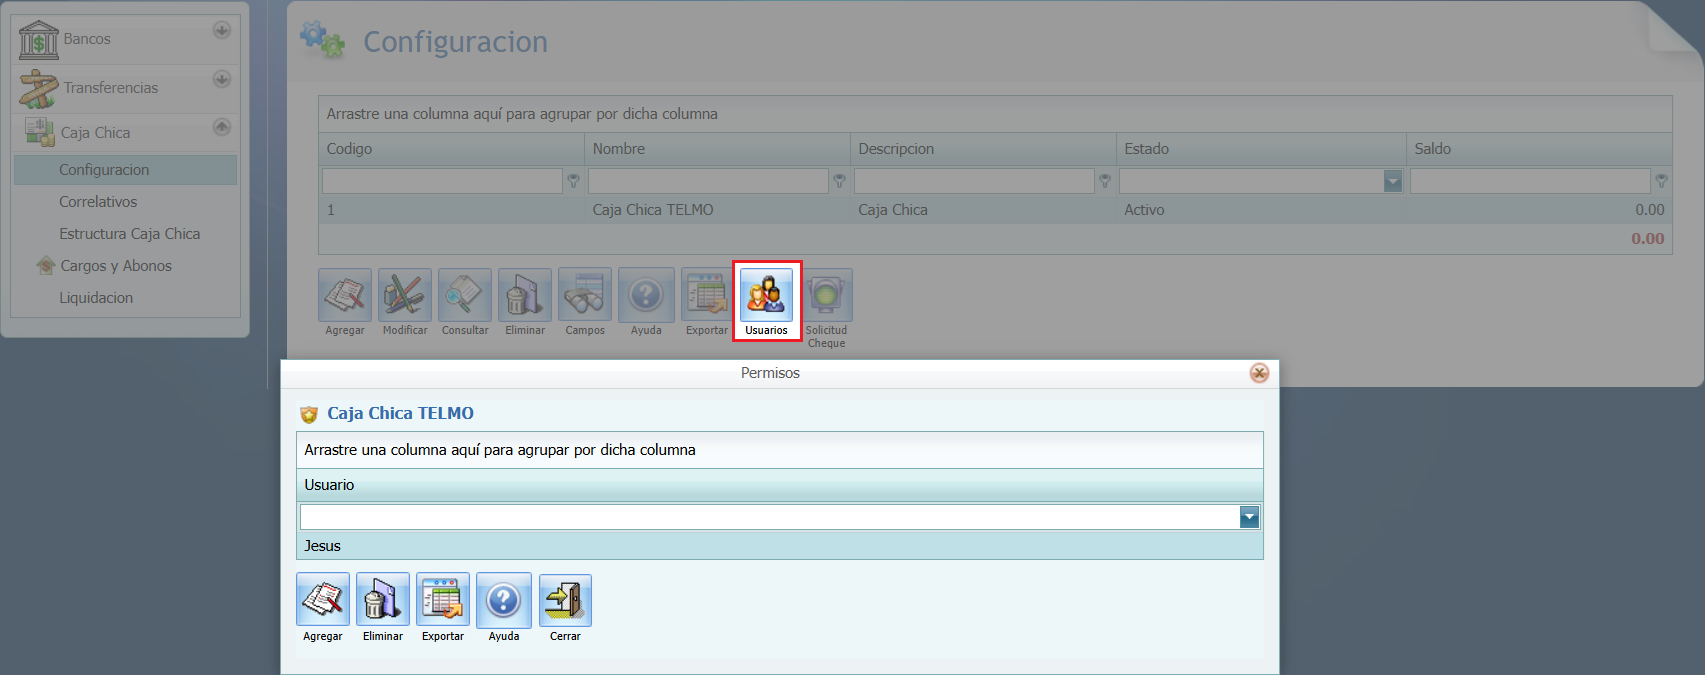Click Cerrar icon in Permisos dialog

tap(565, 600)
